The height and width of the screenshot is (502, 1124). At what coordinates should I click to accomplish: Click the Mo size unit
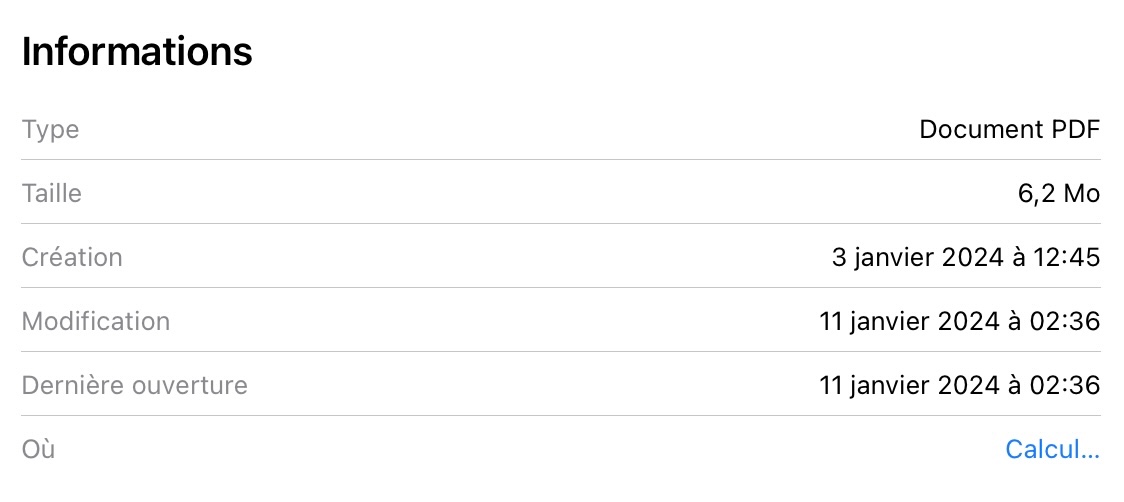1082,194
